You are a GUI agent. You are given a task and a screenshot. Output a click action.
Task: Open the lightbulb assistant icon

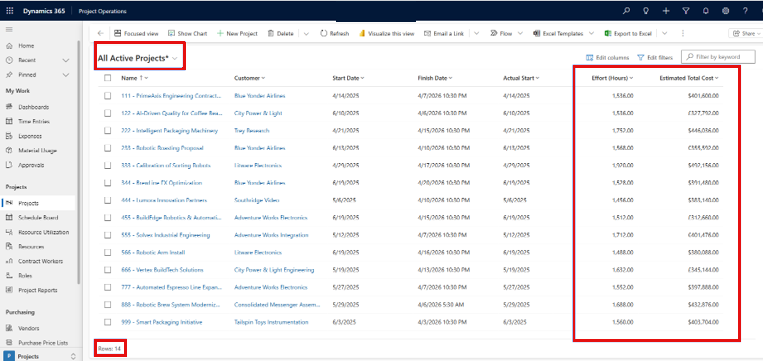click(646, 11)
